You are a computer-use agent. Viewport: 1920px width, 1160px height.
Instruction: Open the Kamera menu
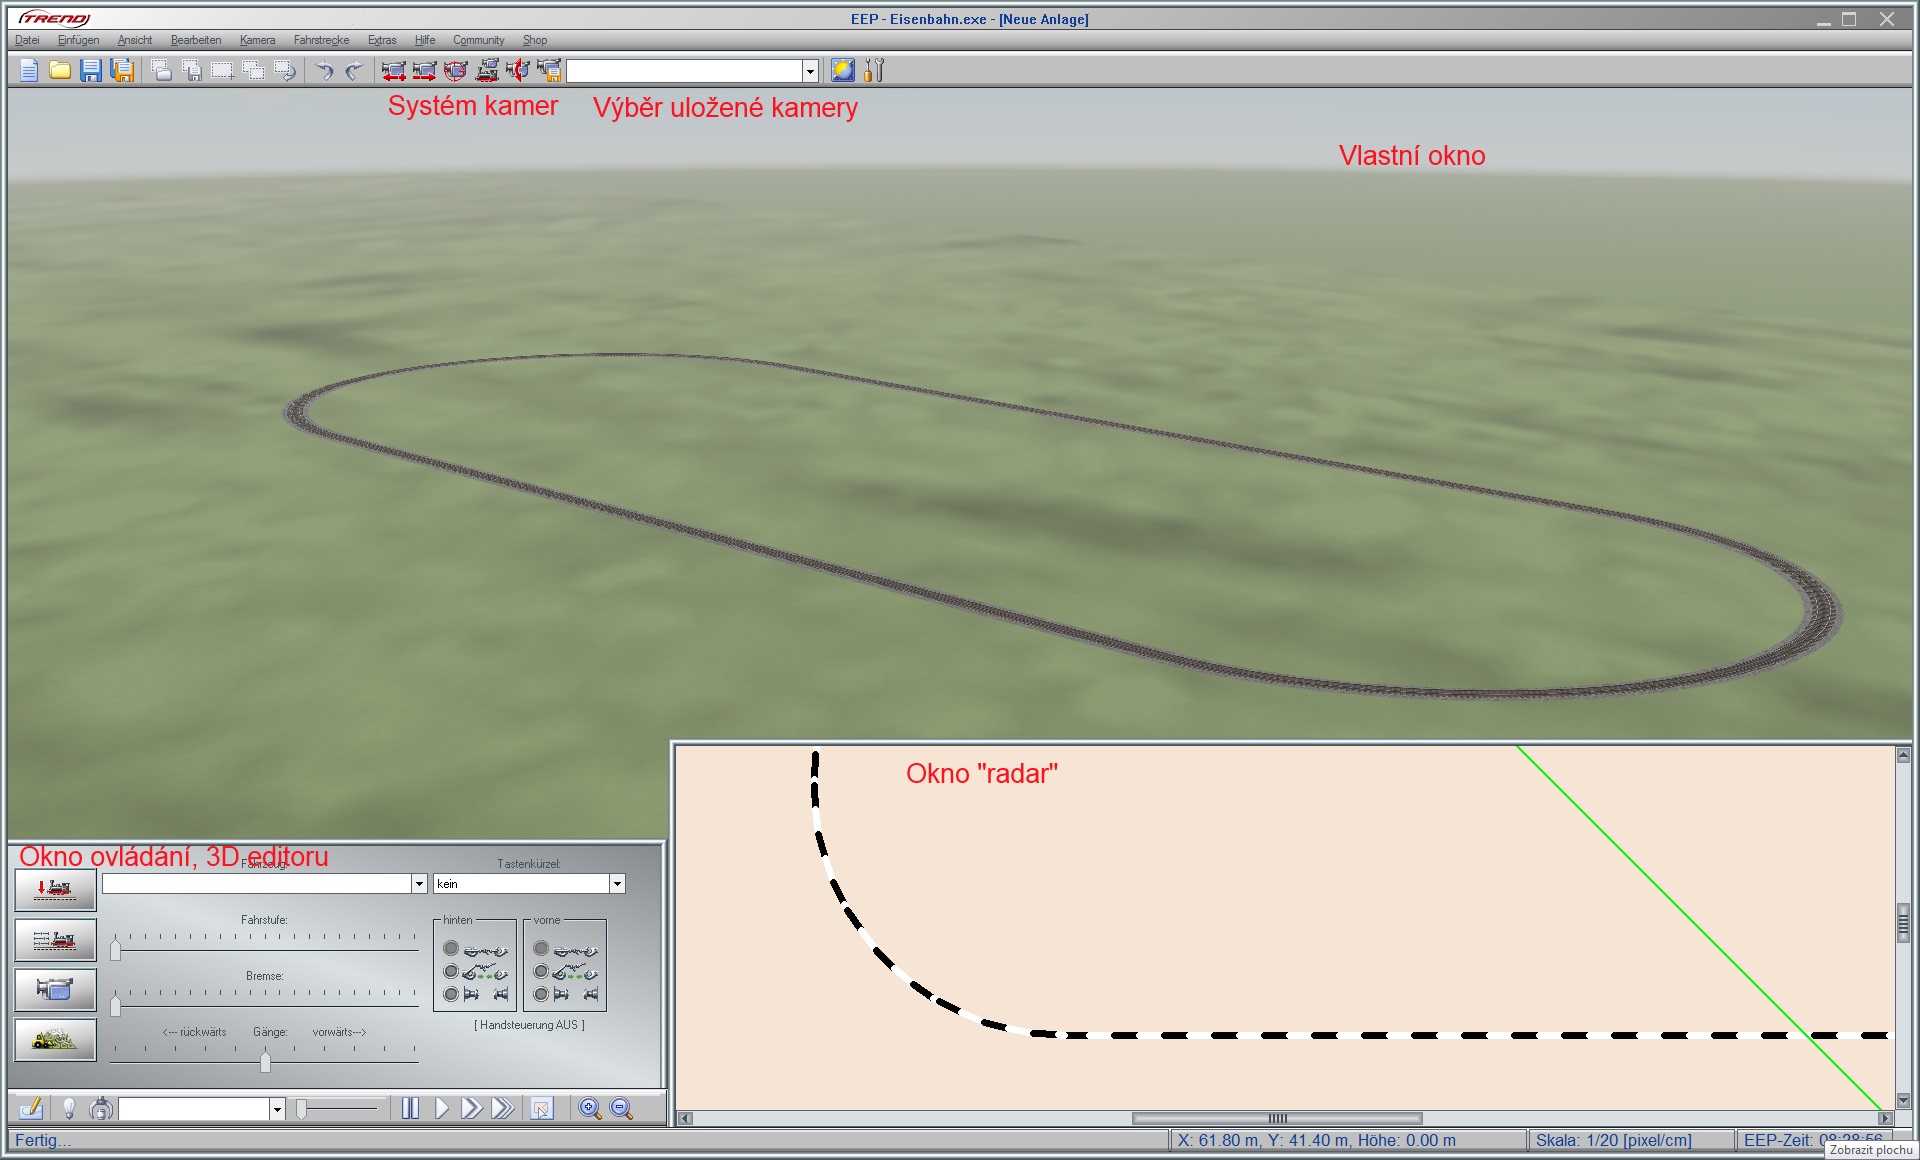coord(257,40)
